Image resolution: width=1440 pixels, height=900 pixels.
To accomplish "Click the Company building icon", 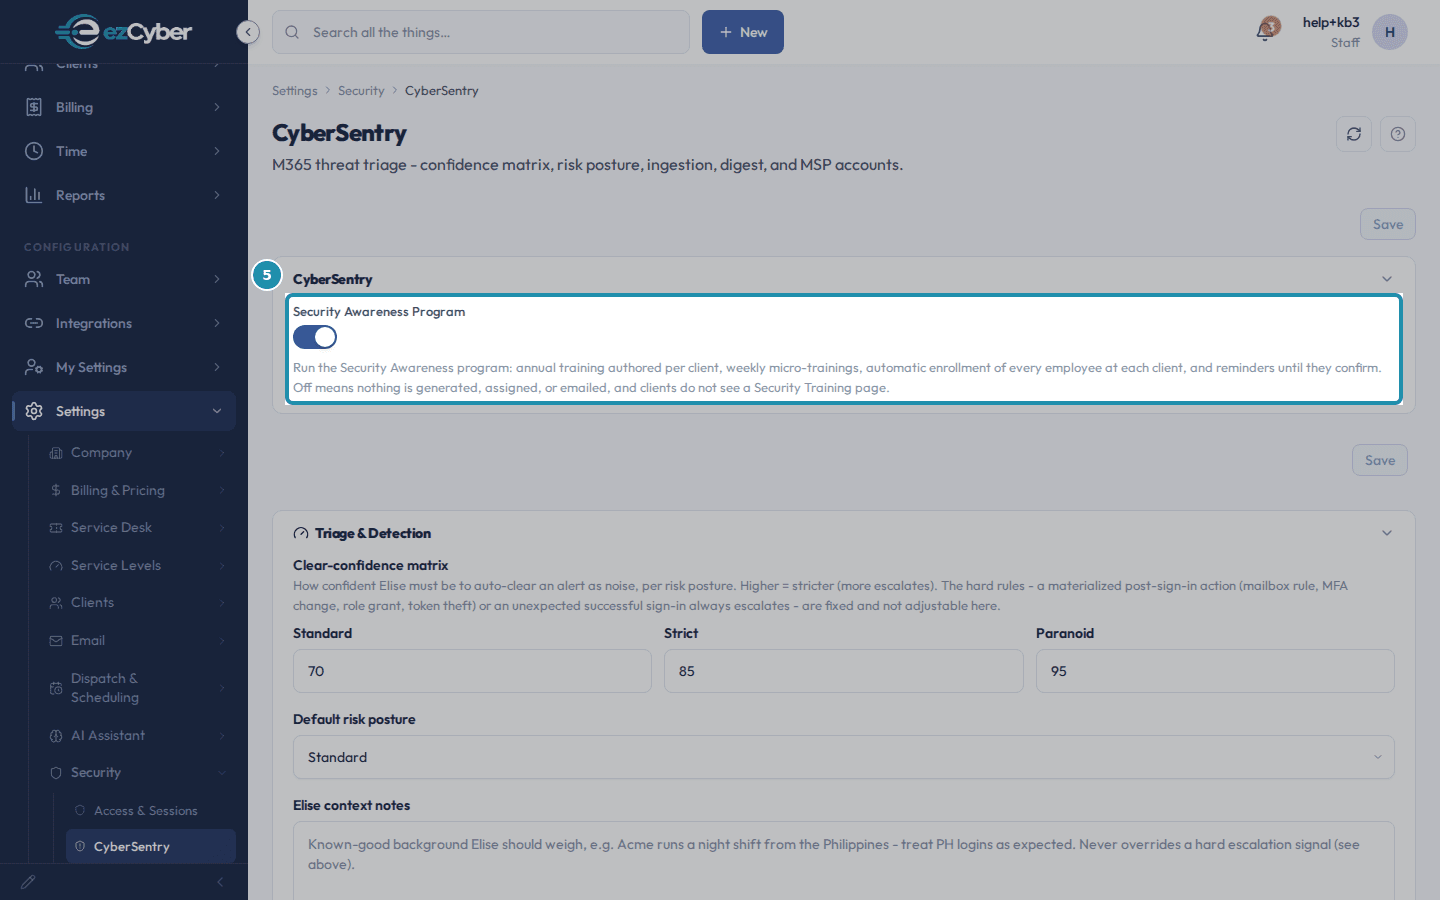I will click(x=56, y=453).
